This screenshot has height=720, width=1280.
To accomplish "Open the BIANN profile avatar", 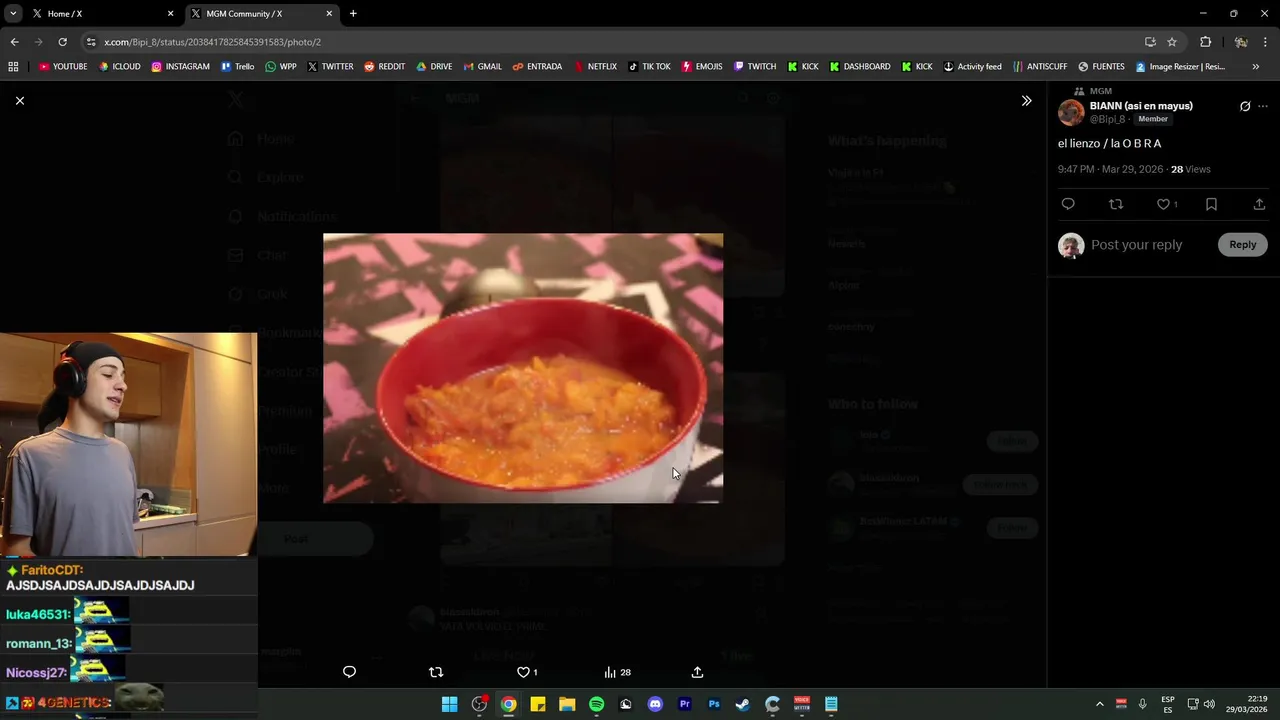I will 1071,112.
